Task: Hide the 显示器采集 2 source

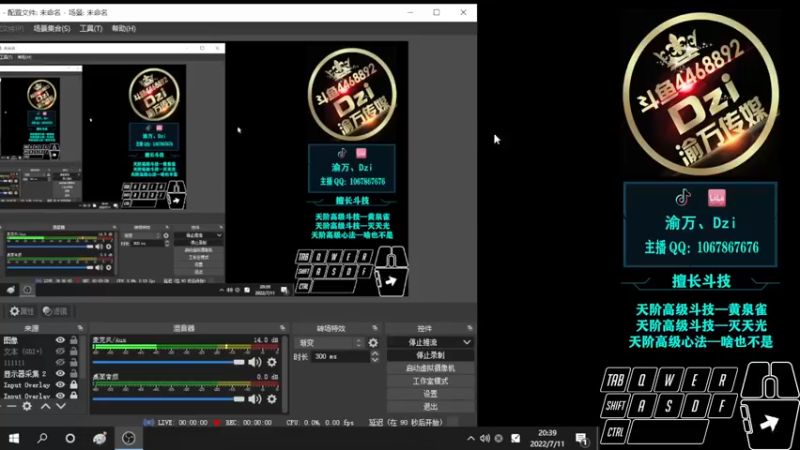Action: click(60, 373)
